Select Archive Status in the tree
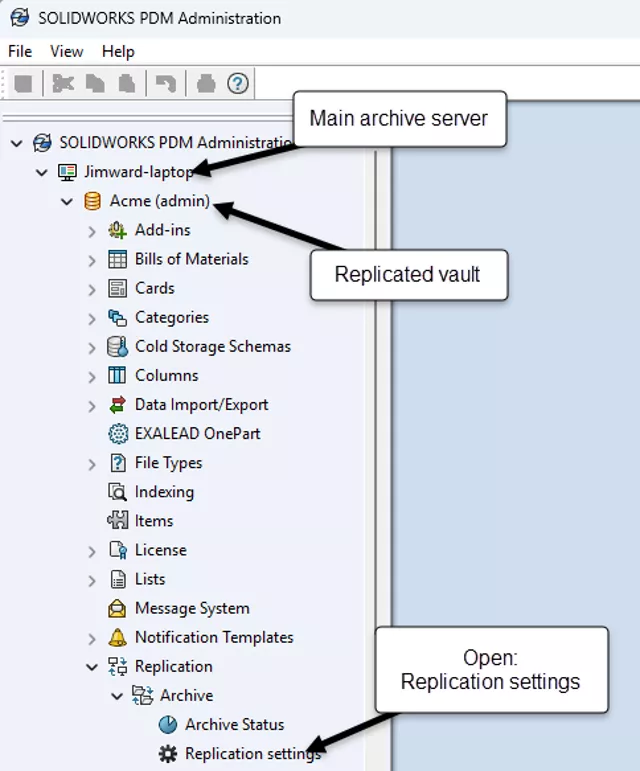The height and width of the screenshot is (771, 640). 234,724
